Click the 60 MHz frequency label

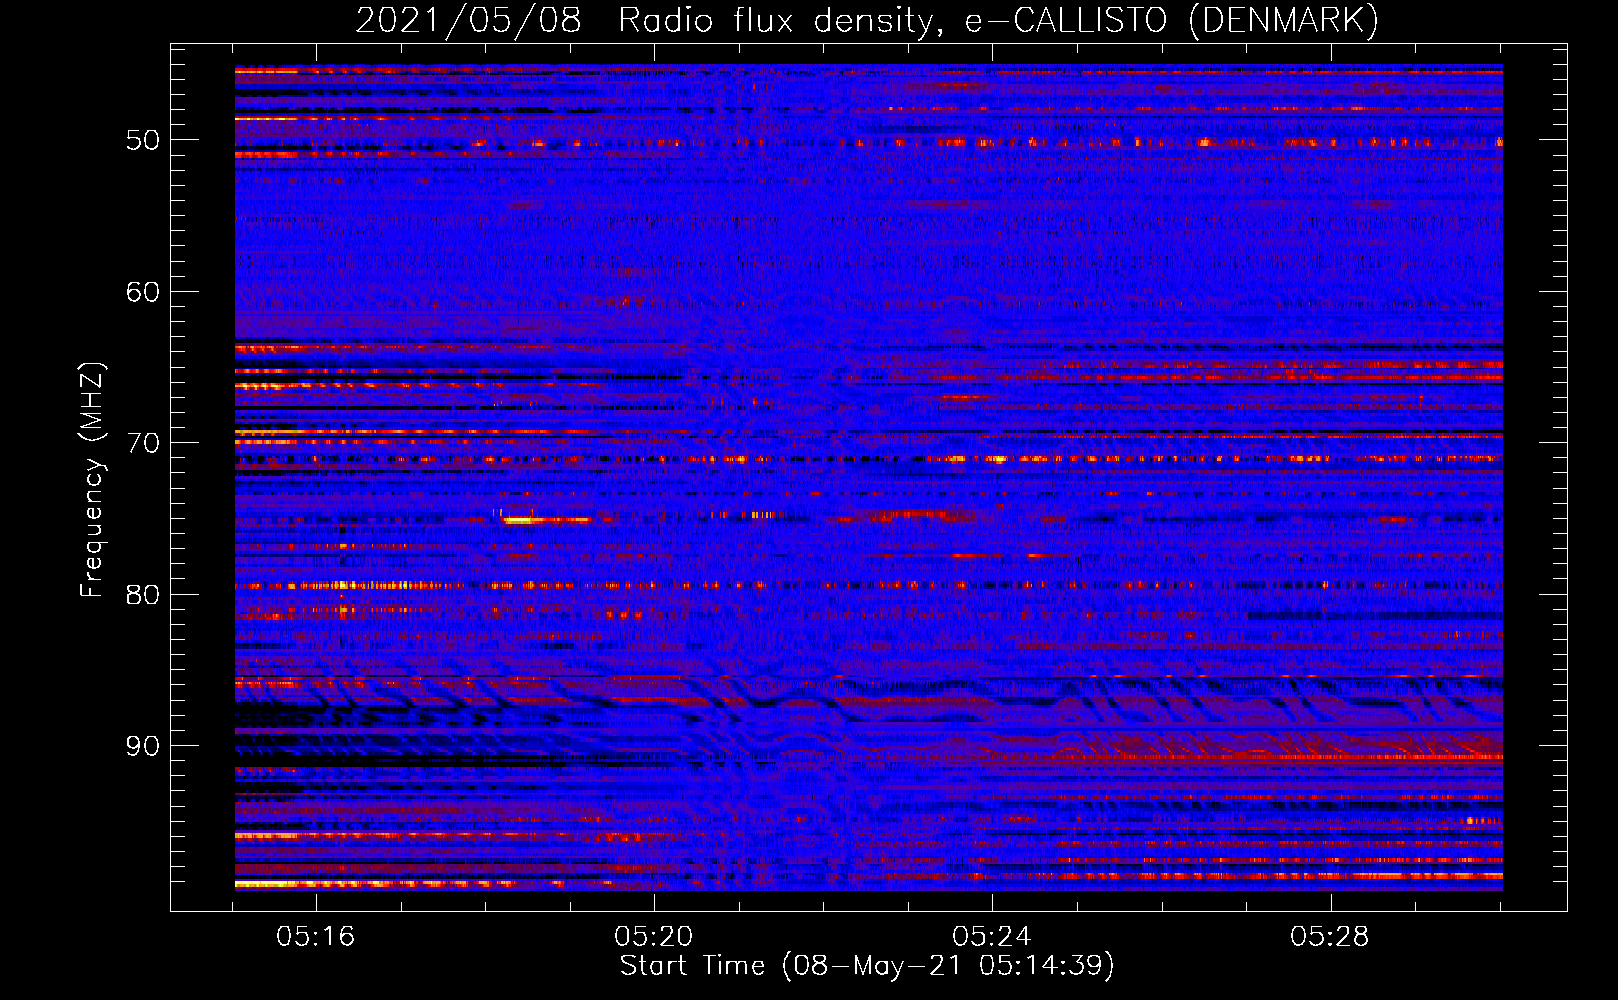click(x=142, y=292)
